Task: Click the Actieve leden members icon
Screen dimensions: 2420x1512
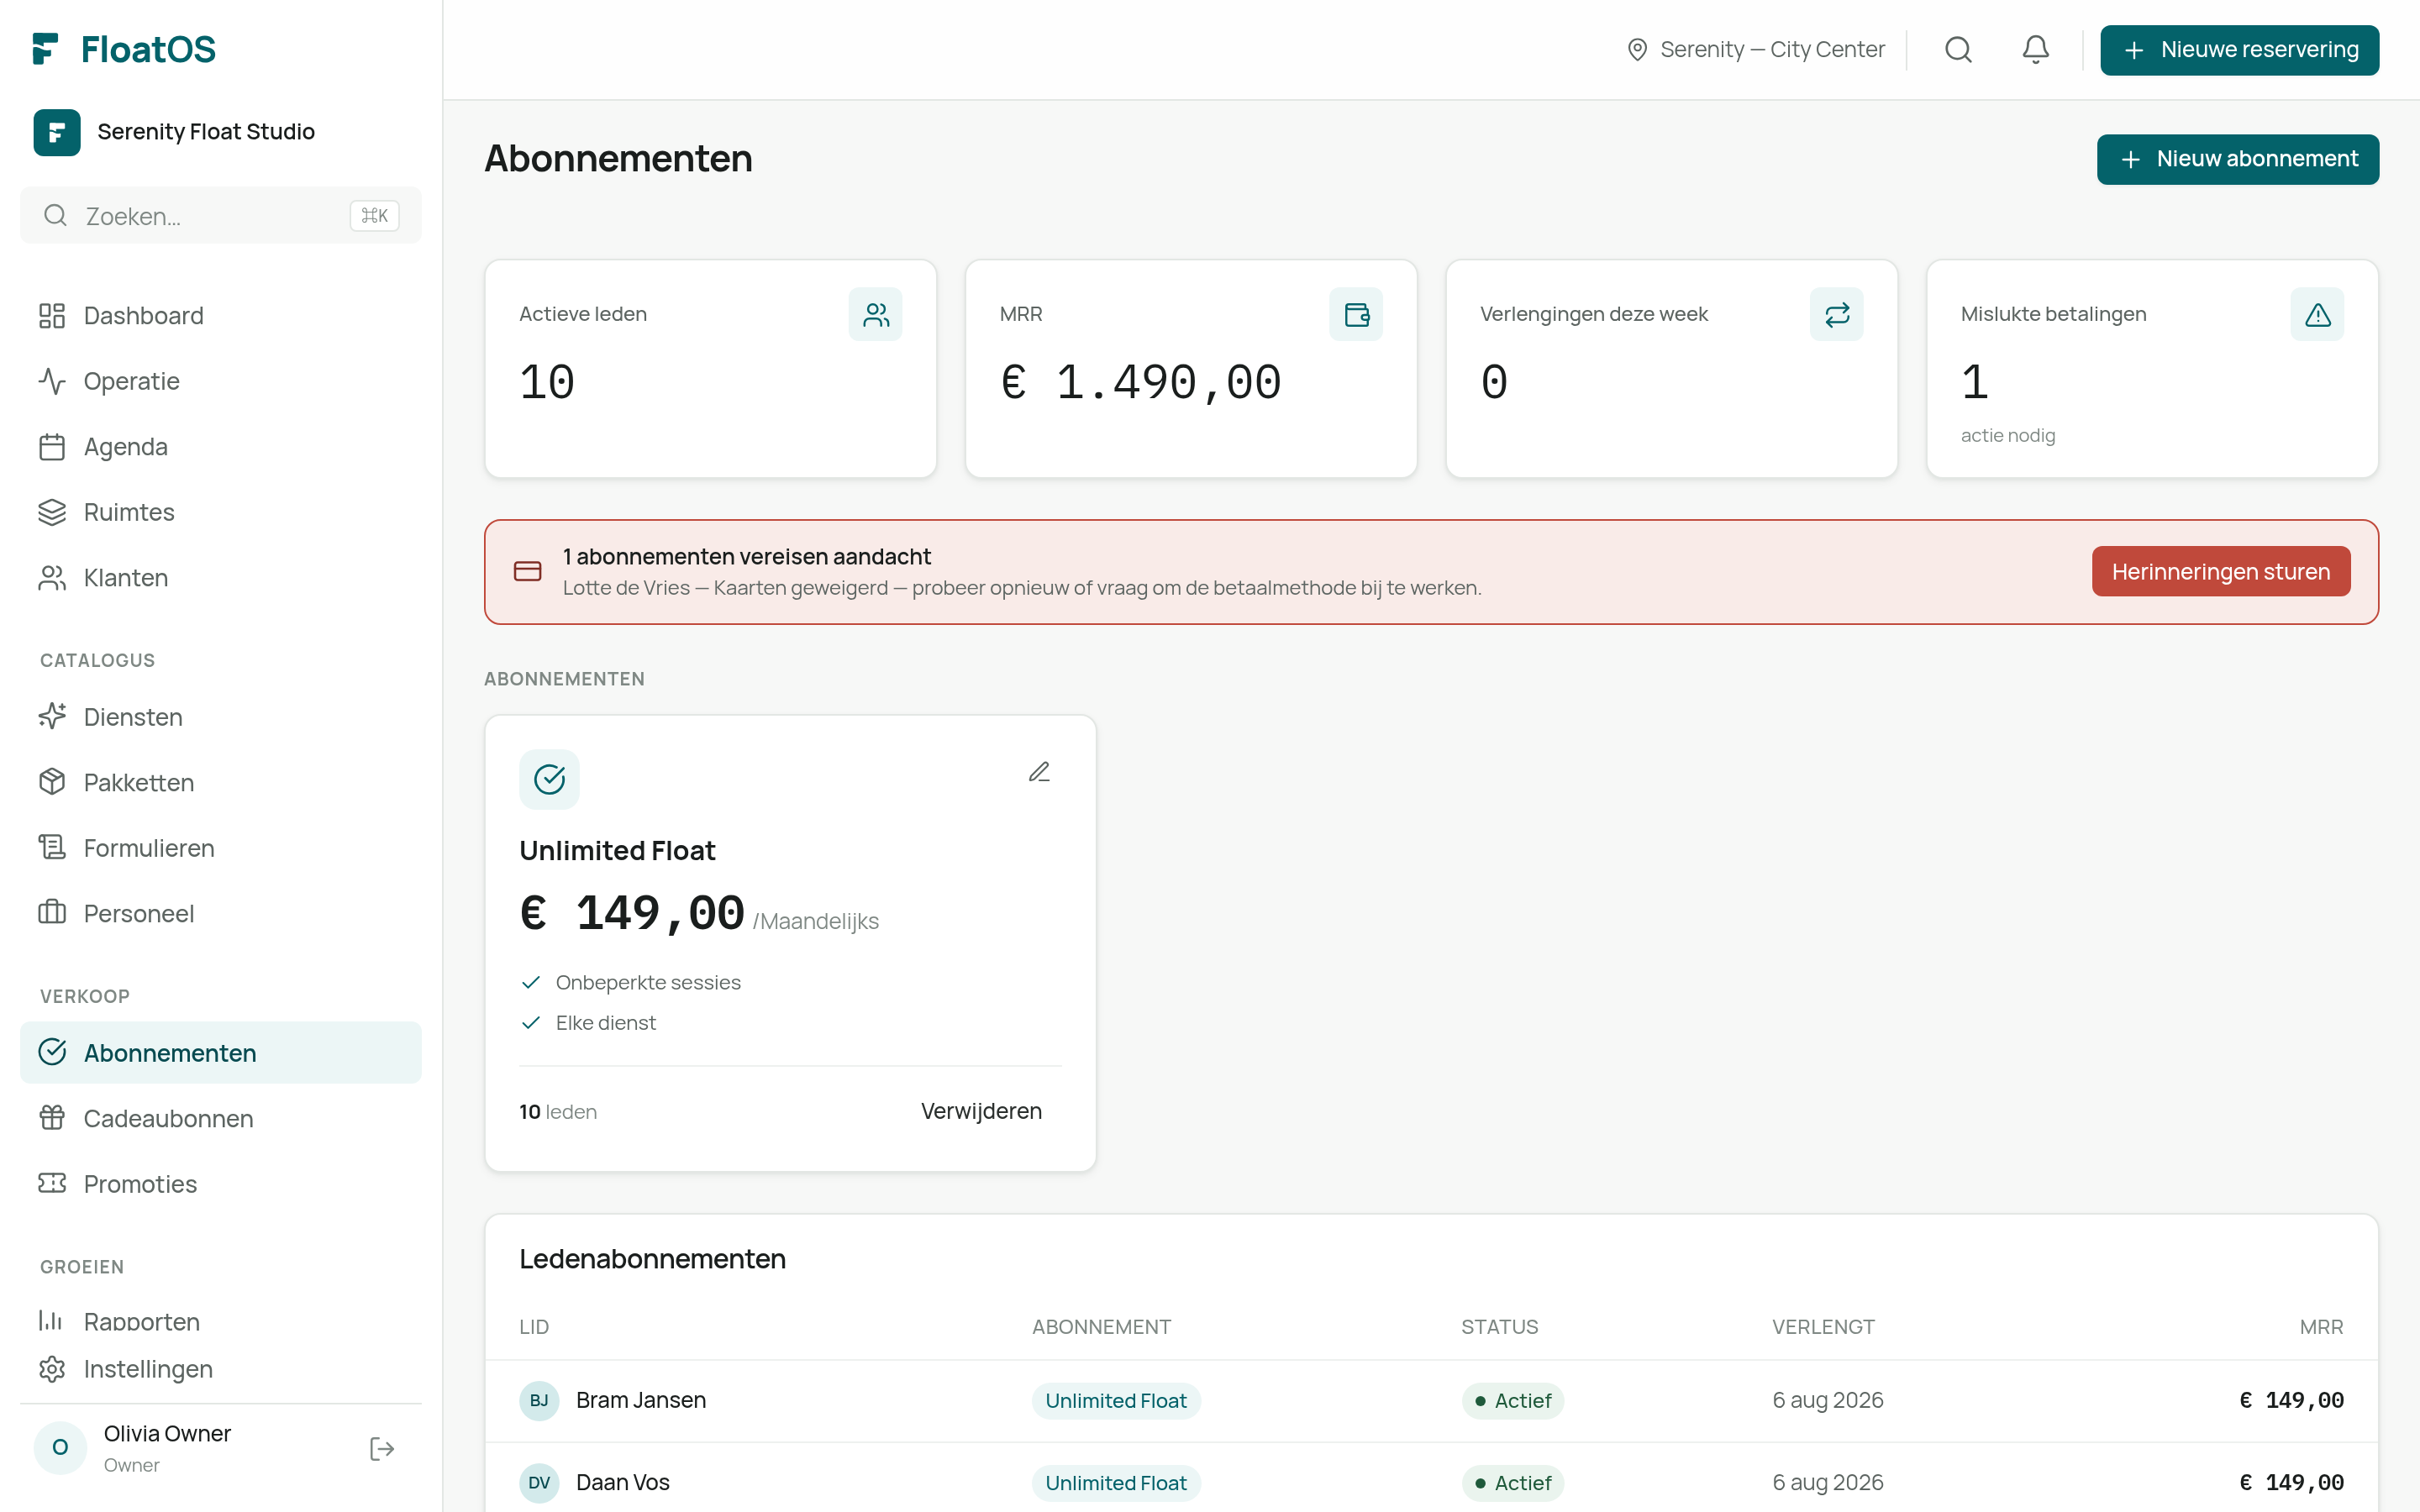Action: [875, 314]
